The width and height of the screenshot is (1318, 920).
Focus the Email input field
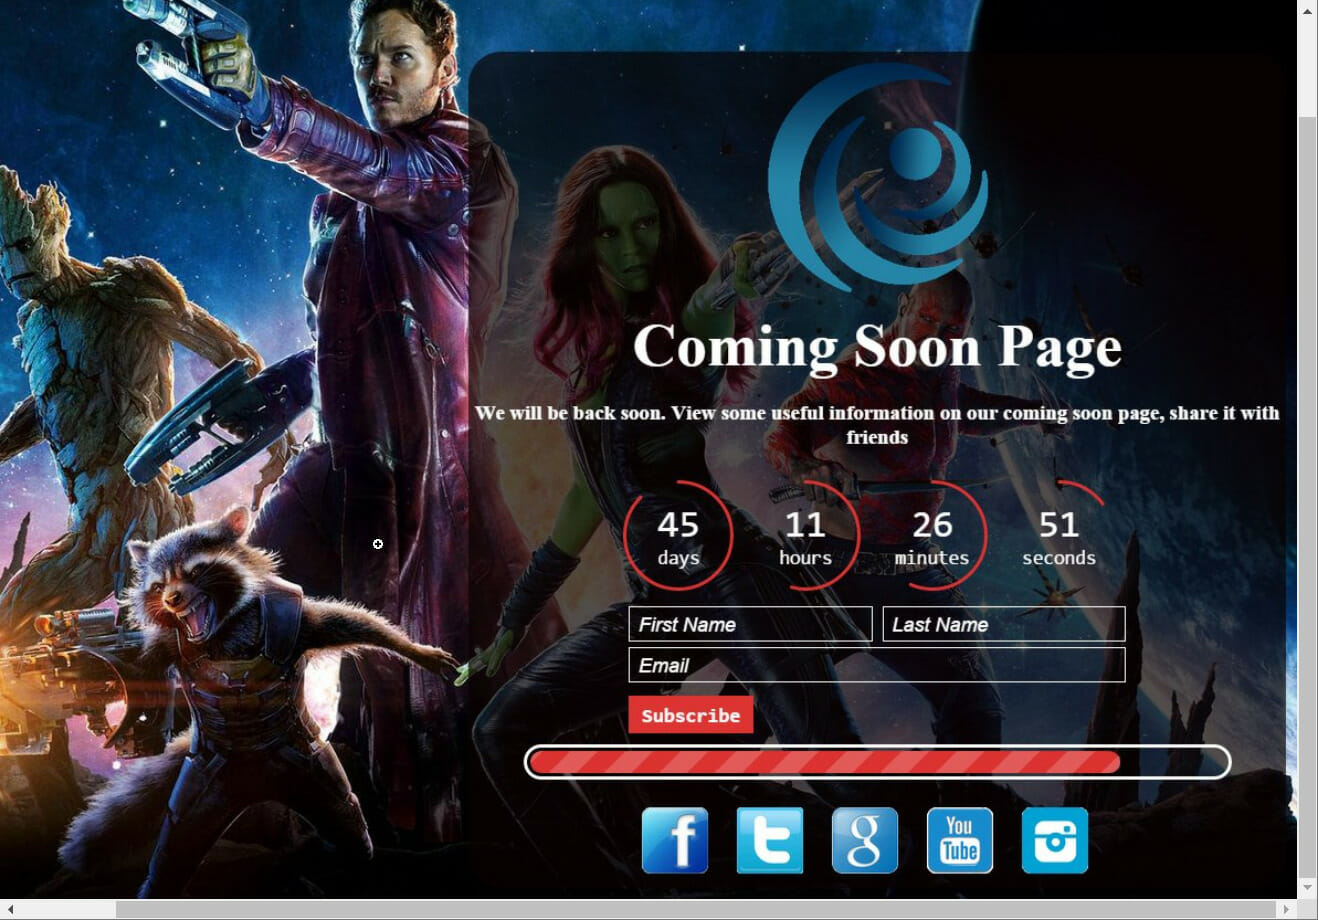pyautogui.click(x=877, y=665)
